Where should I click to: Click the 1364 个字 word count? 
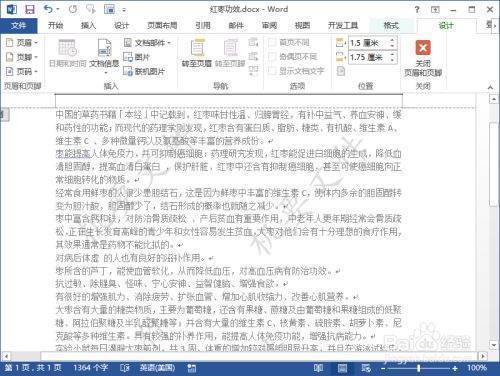(91, 368)
